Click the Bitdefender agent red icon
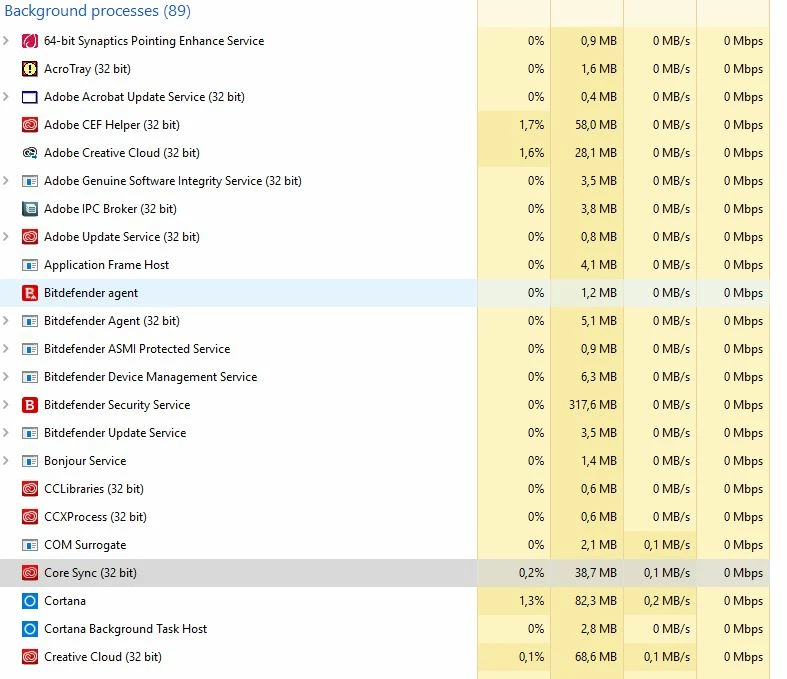The height and width of the screenshot is (679, 787). pos(30,293)
